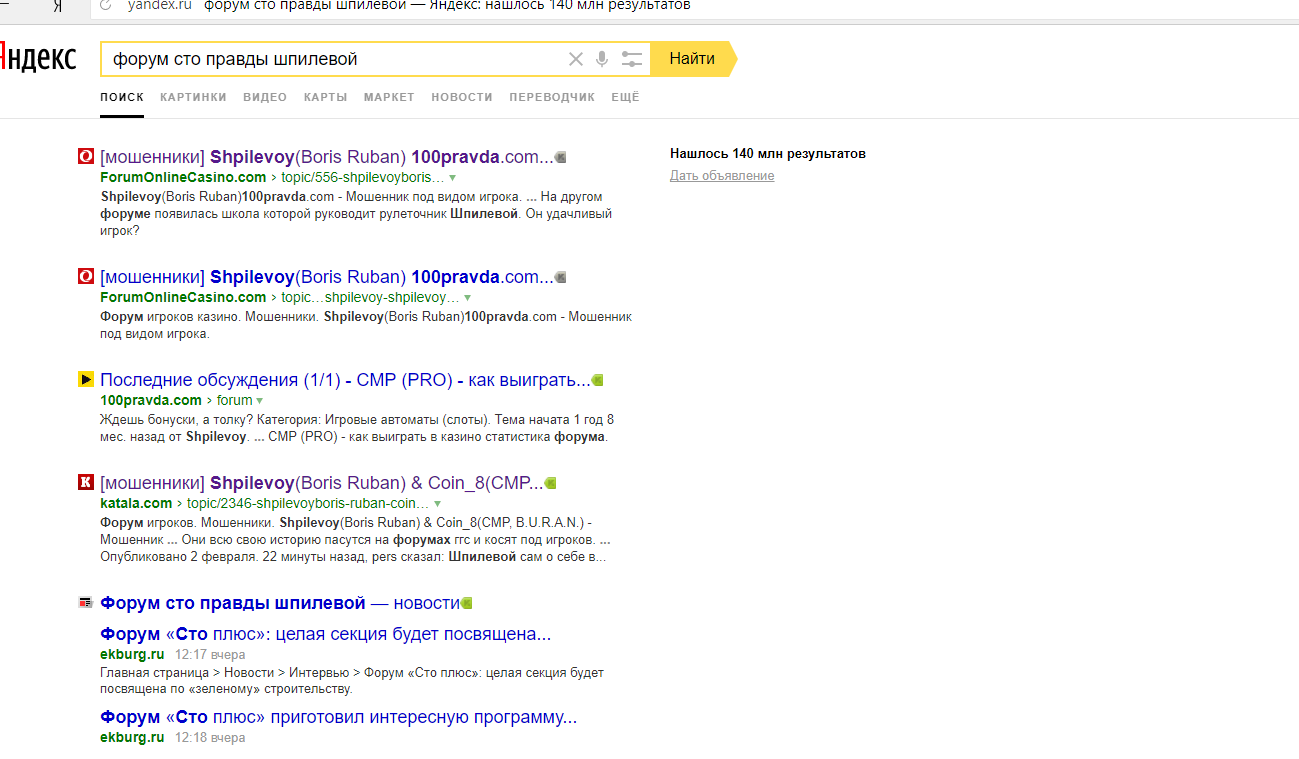The height and width of the screenshot is (759, 1299).
Task: Open the ЕЩЁ more services menu
Action: (625, 97)
